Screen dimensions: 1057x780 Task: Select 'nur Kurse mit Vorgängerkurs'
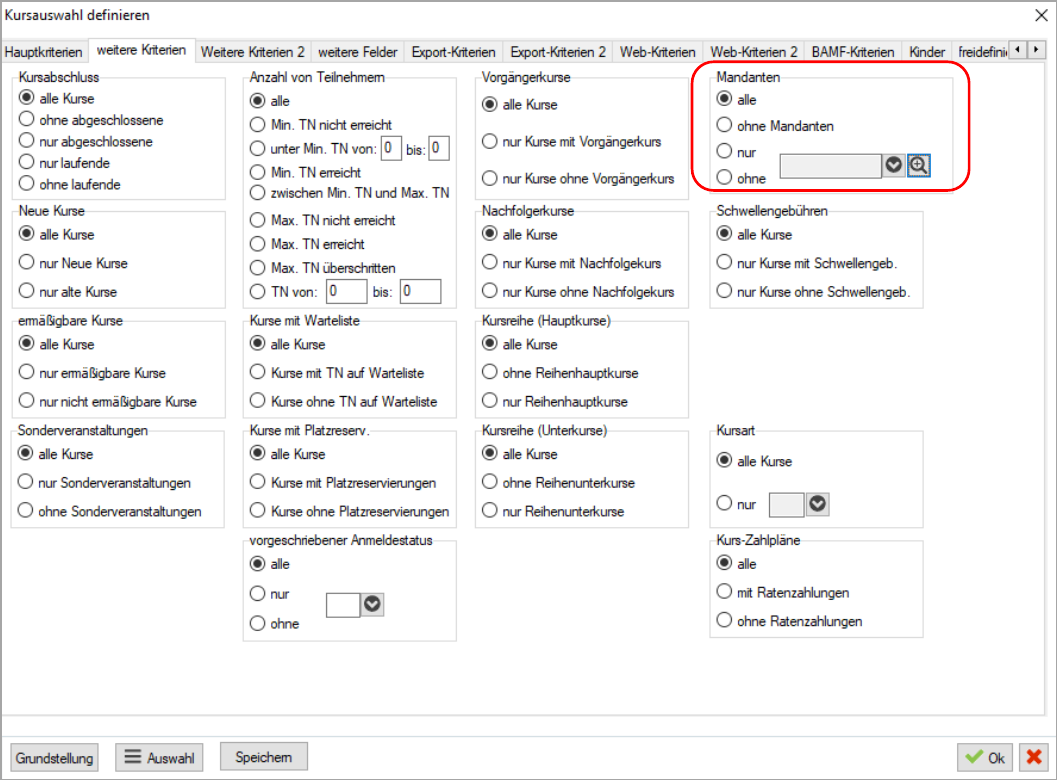(x=572, y=142)
